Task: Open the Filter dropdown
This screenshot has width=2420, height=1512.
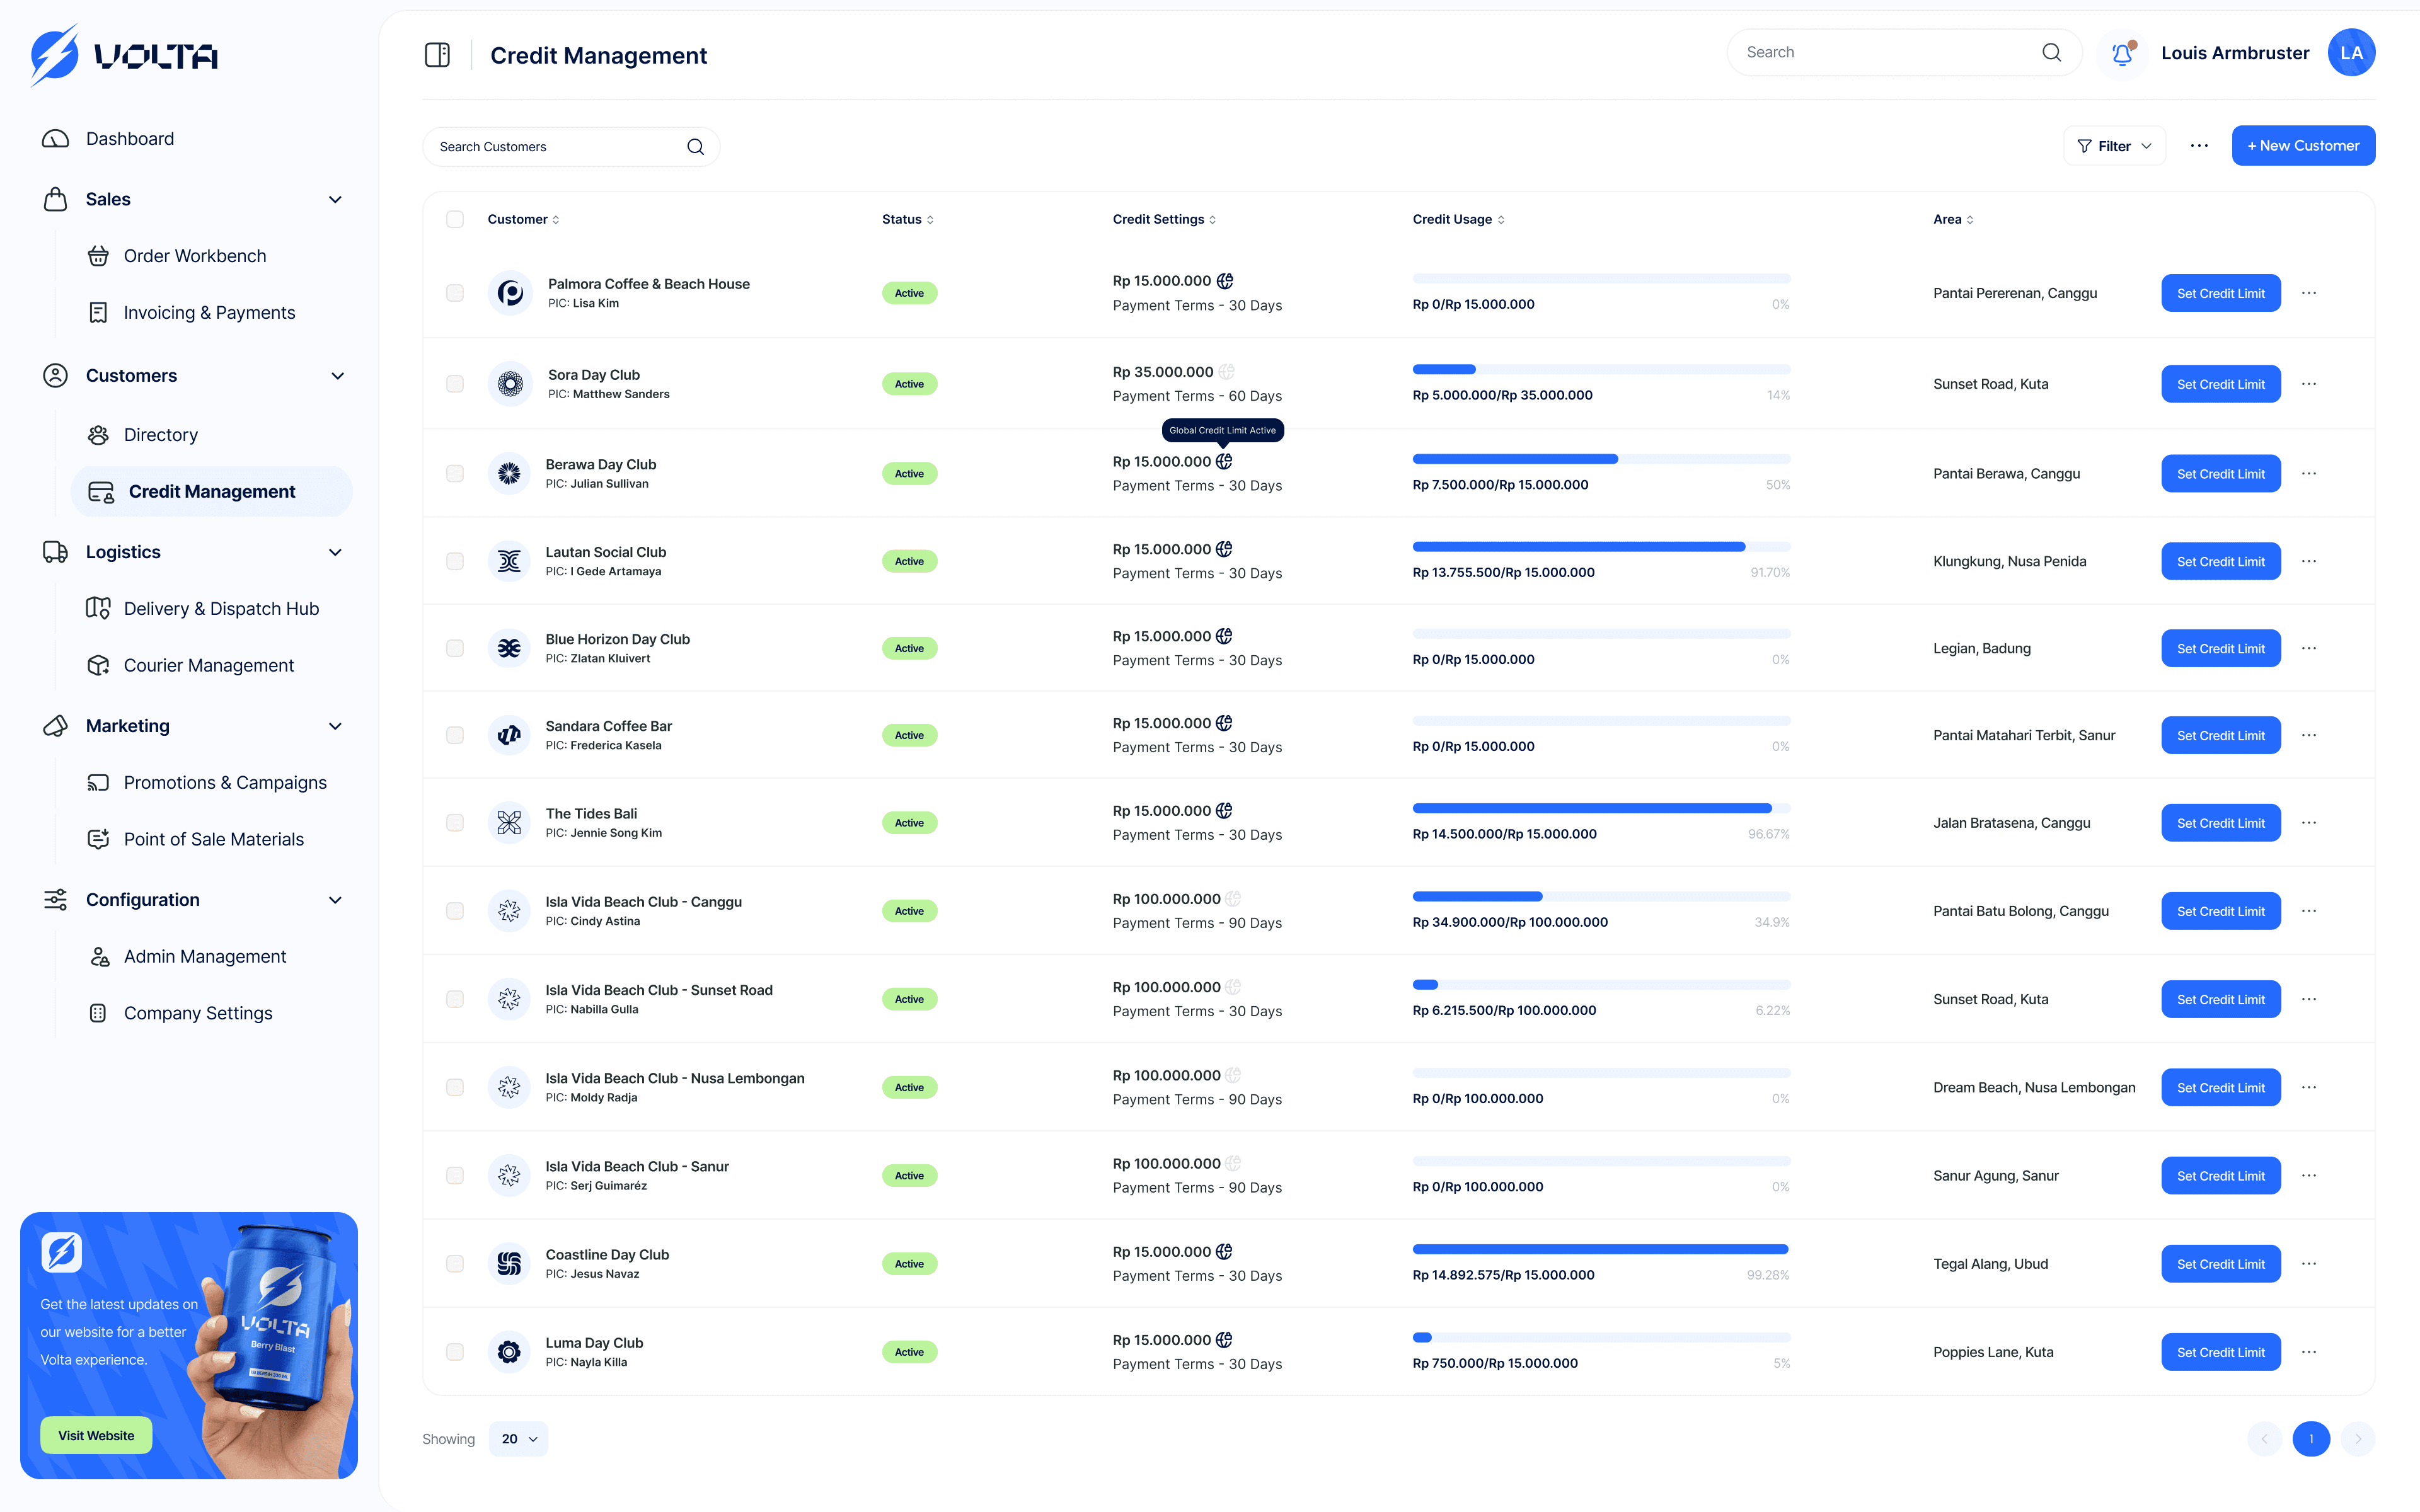Action: pyautogui.click(x=2114, y=146)
